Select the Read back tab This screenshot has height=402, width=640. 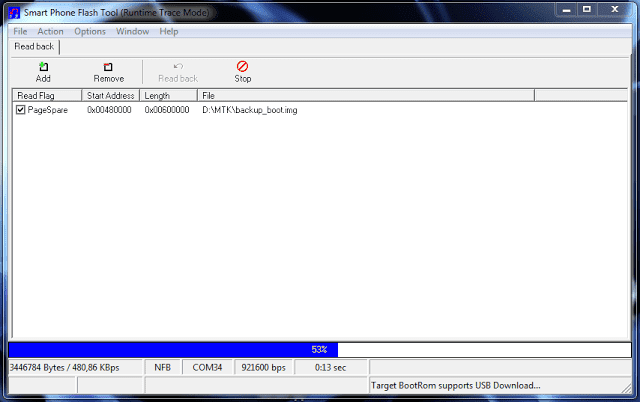pos(34,47)
